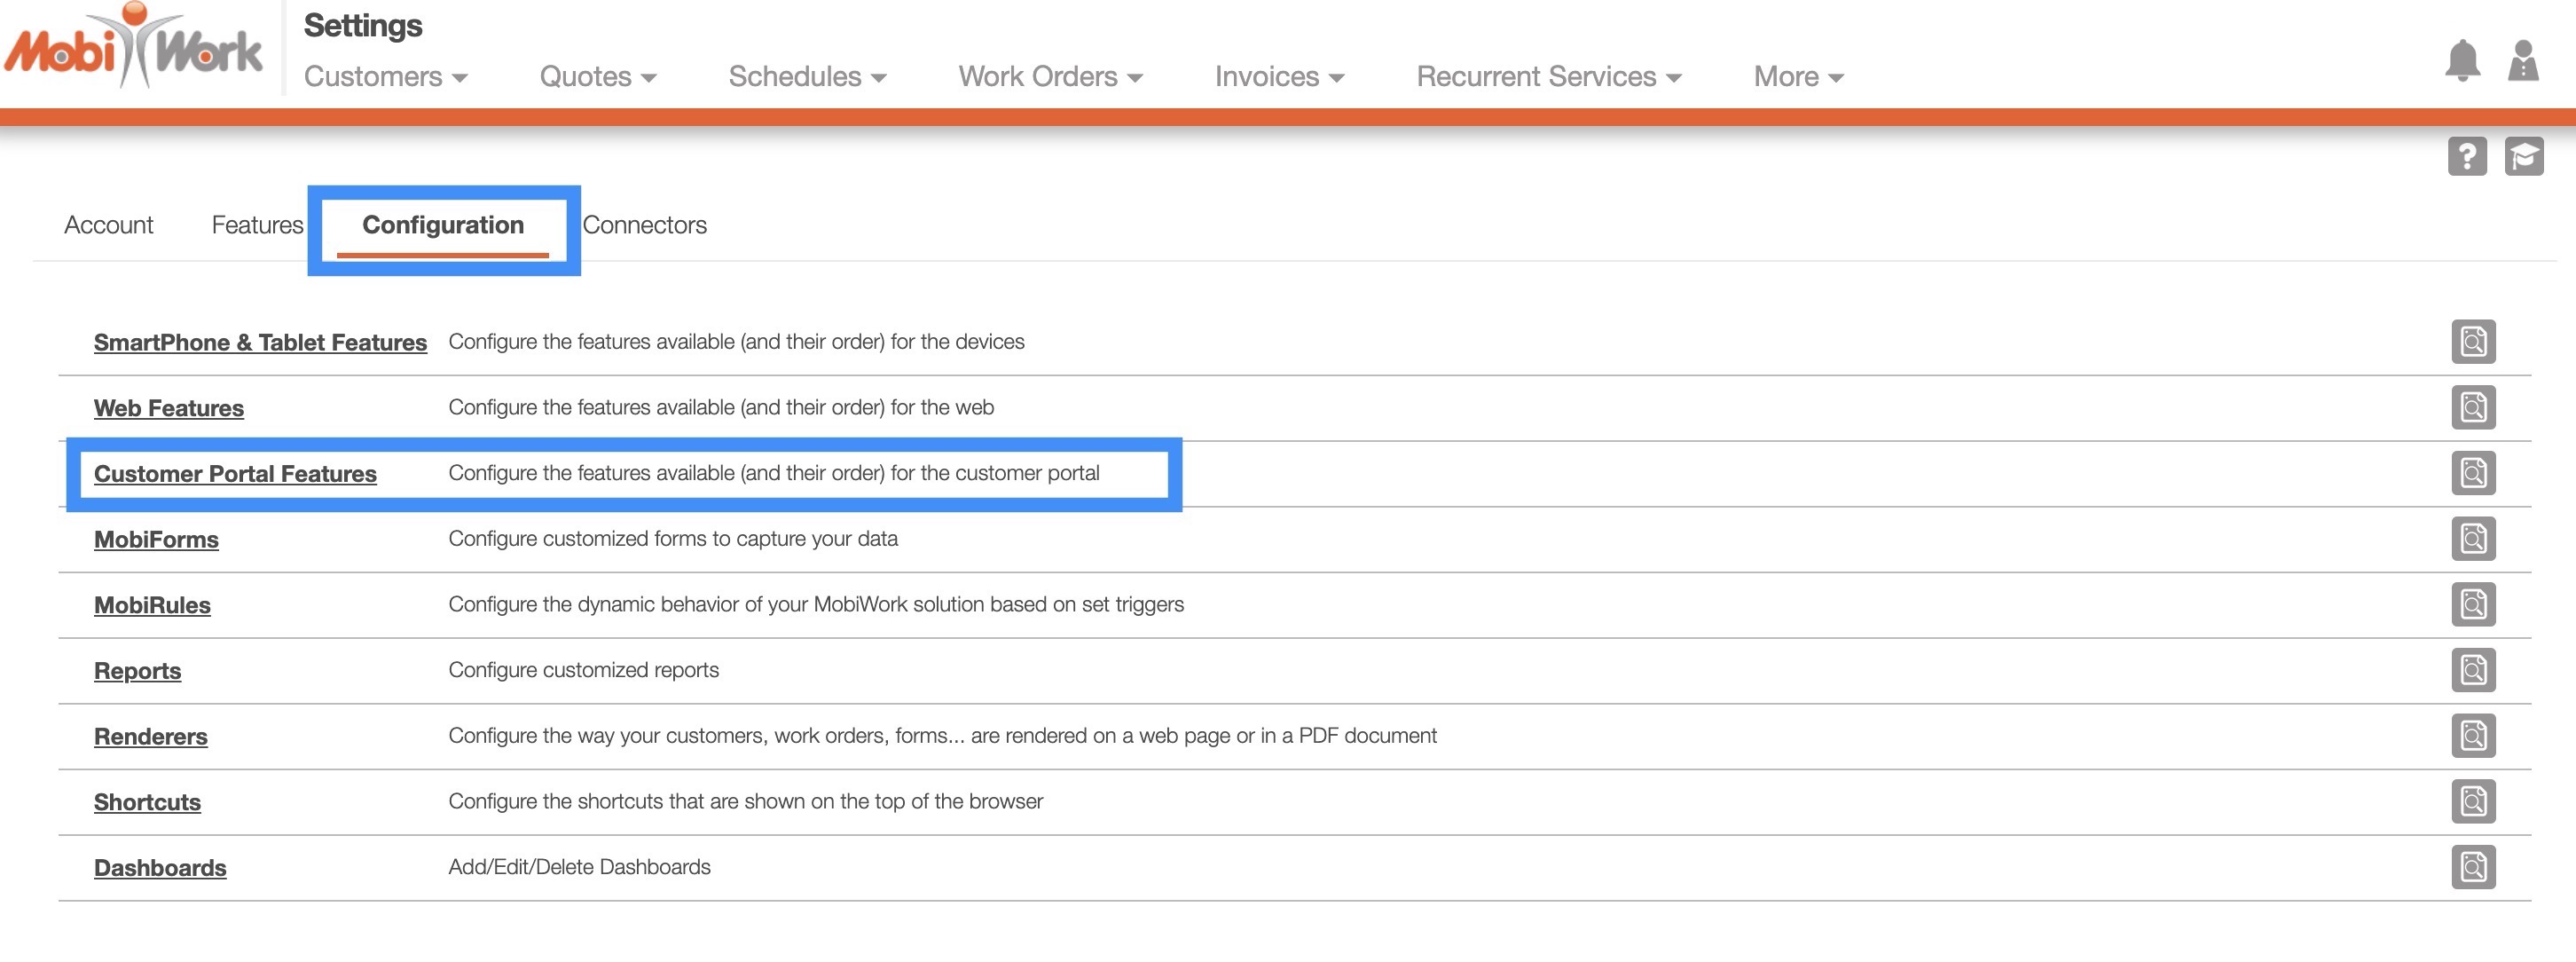Click the document icon in MobiForms row

tap(2472, 539)
